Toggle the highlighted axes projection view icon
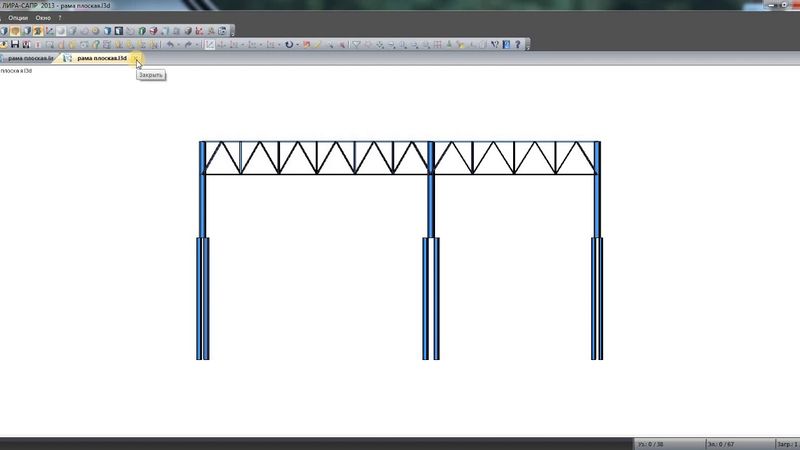This screenshot has height=450, width=800. [x=210, y=44]
